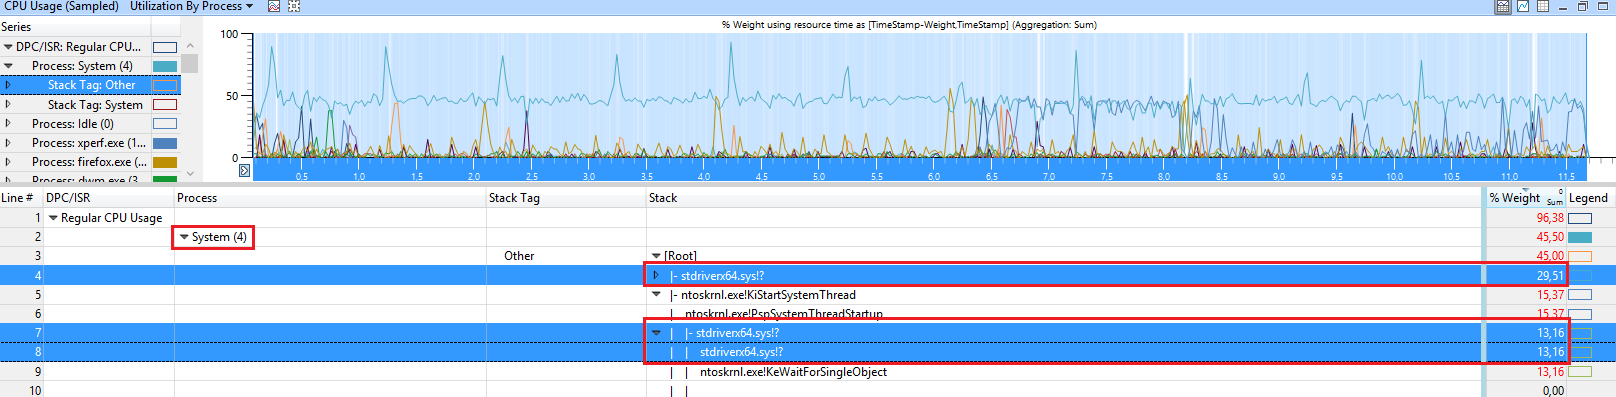Toggle the Stack Tag: System legend swatch
The width and height of the screenshot is (1616, 397).
(x=165, y=105)
